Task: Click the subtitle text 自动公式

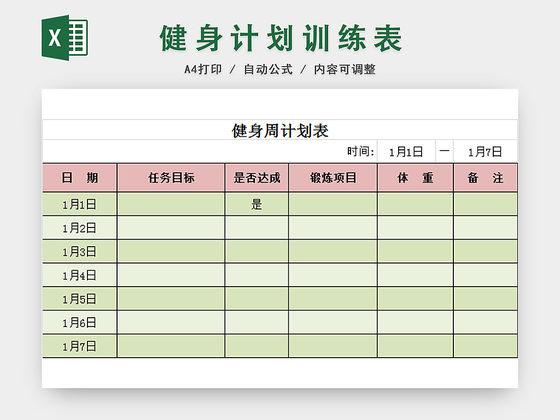Action: [x=268, y=69]
